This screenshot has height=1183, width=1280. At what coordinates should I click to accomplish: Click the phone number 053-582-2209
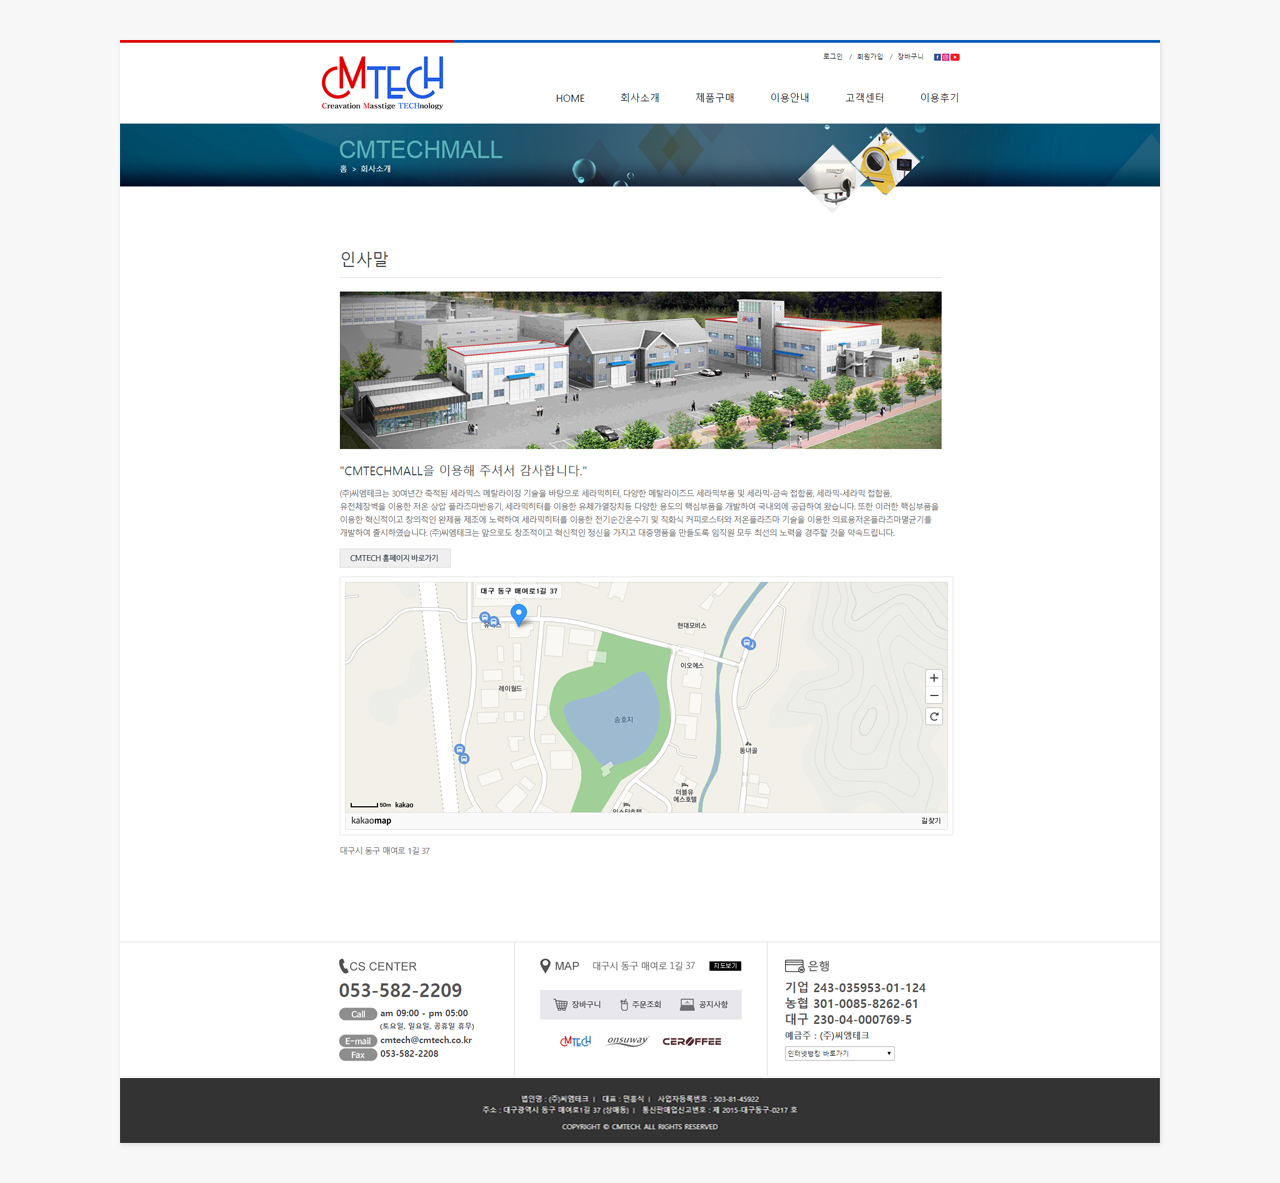(x=400, y=990)
